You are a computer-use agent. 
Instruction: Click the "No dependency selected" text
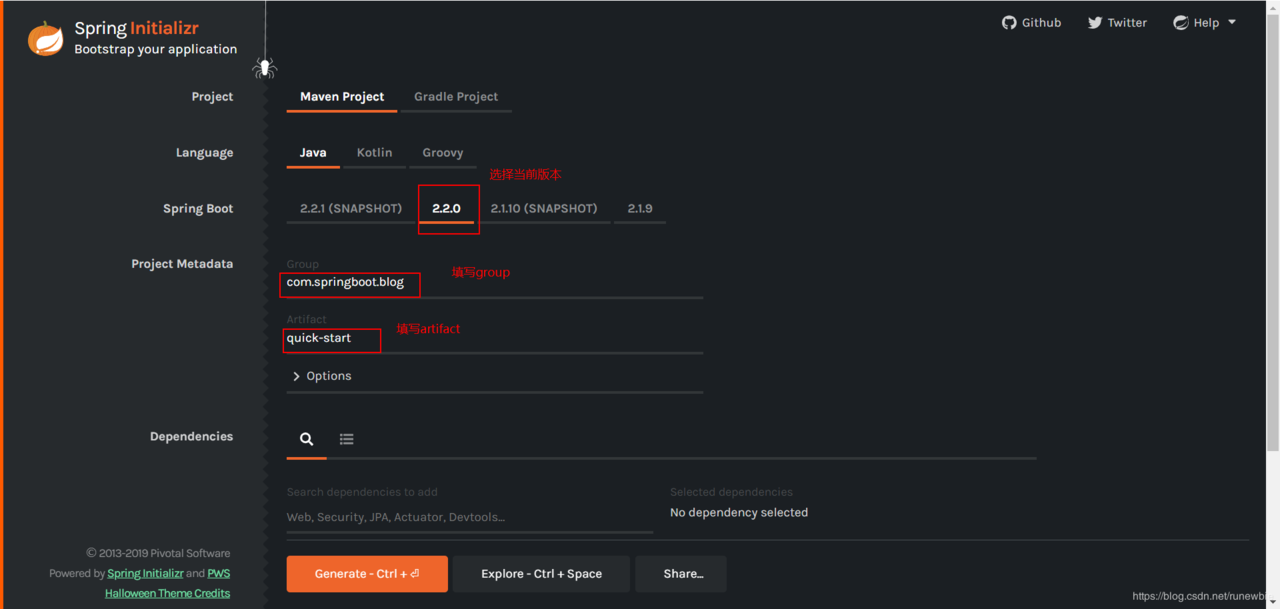pos(739,513)
